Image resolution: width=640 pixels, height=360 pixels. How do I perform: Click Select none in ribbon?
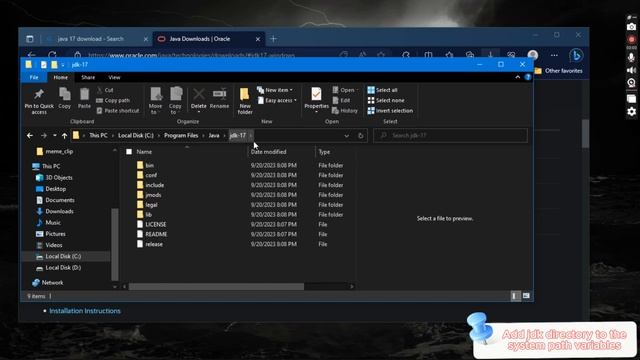pos(386,100)
